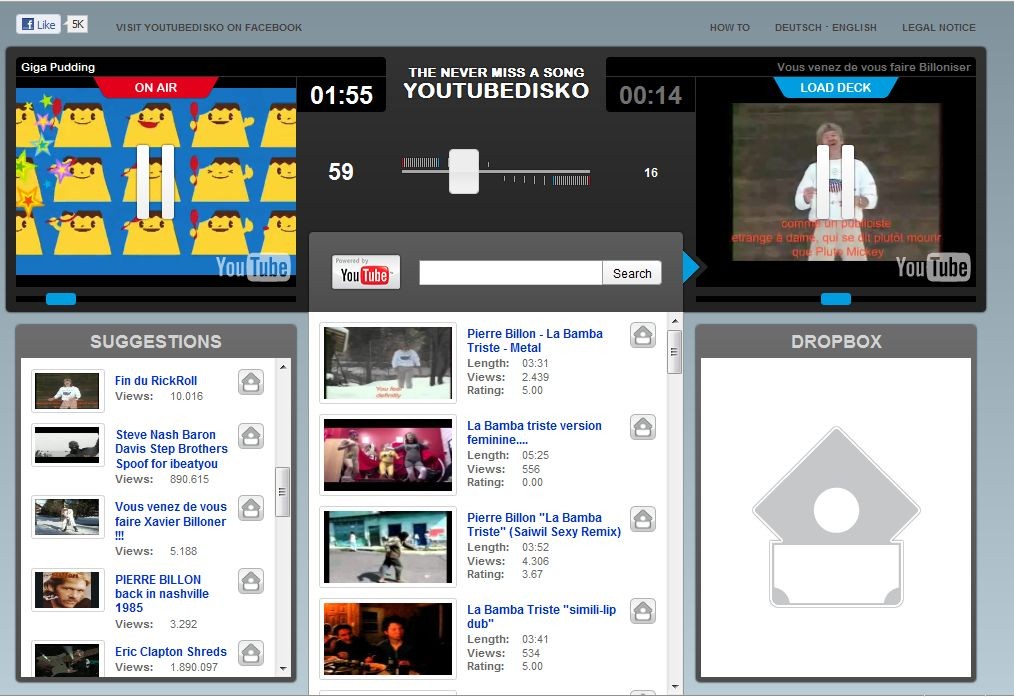This screenshot has height=697, width=1014.
Task: Click the right volume value 16
Action: pyautogui.click(x=651, y=173)
